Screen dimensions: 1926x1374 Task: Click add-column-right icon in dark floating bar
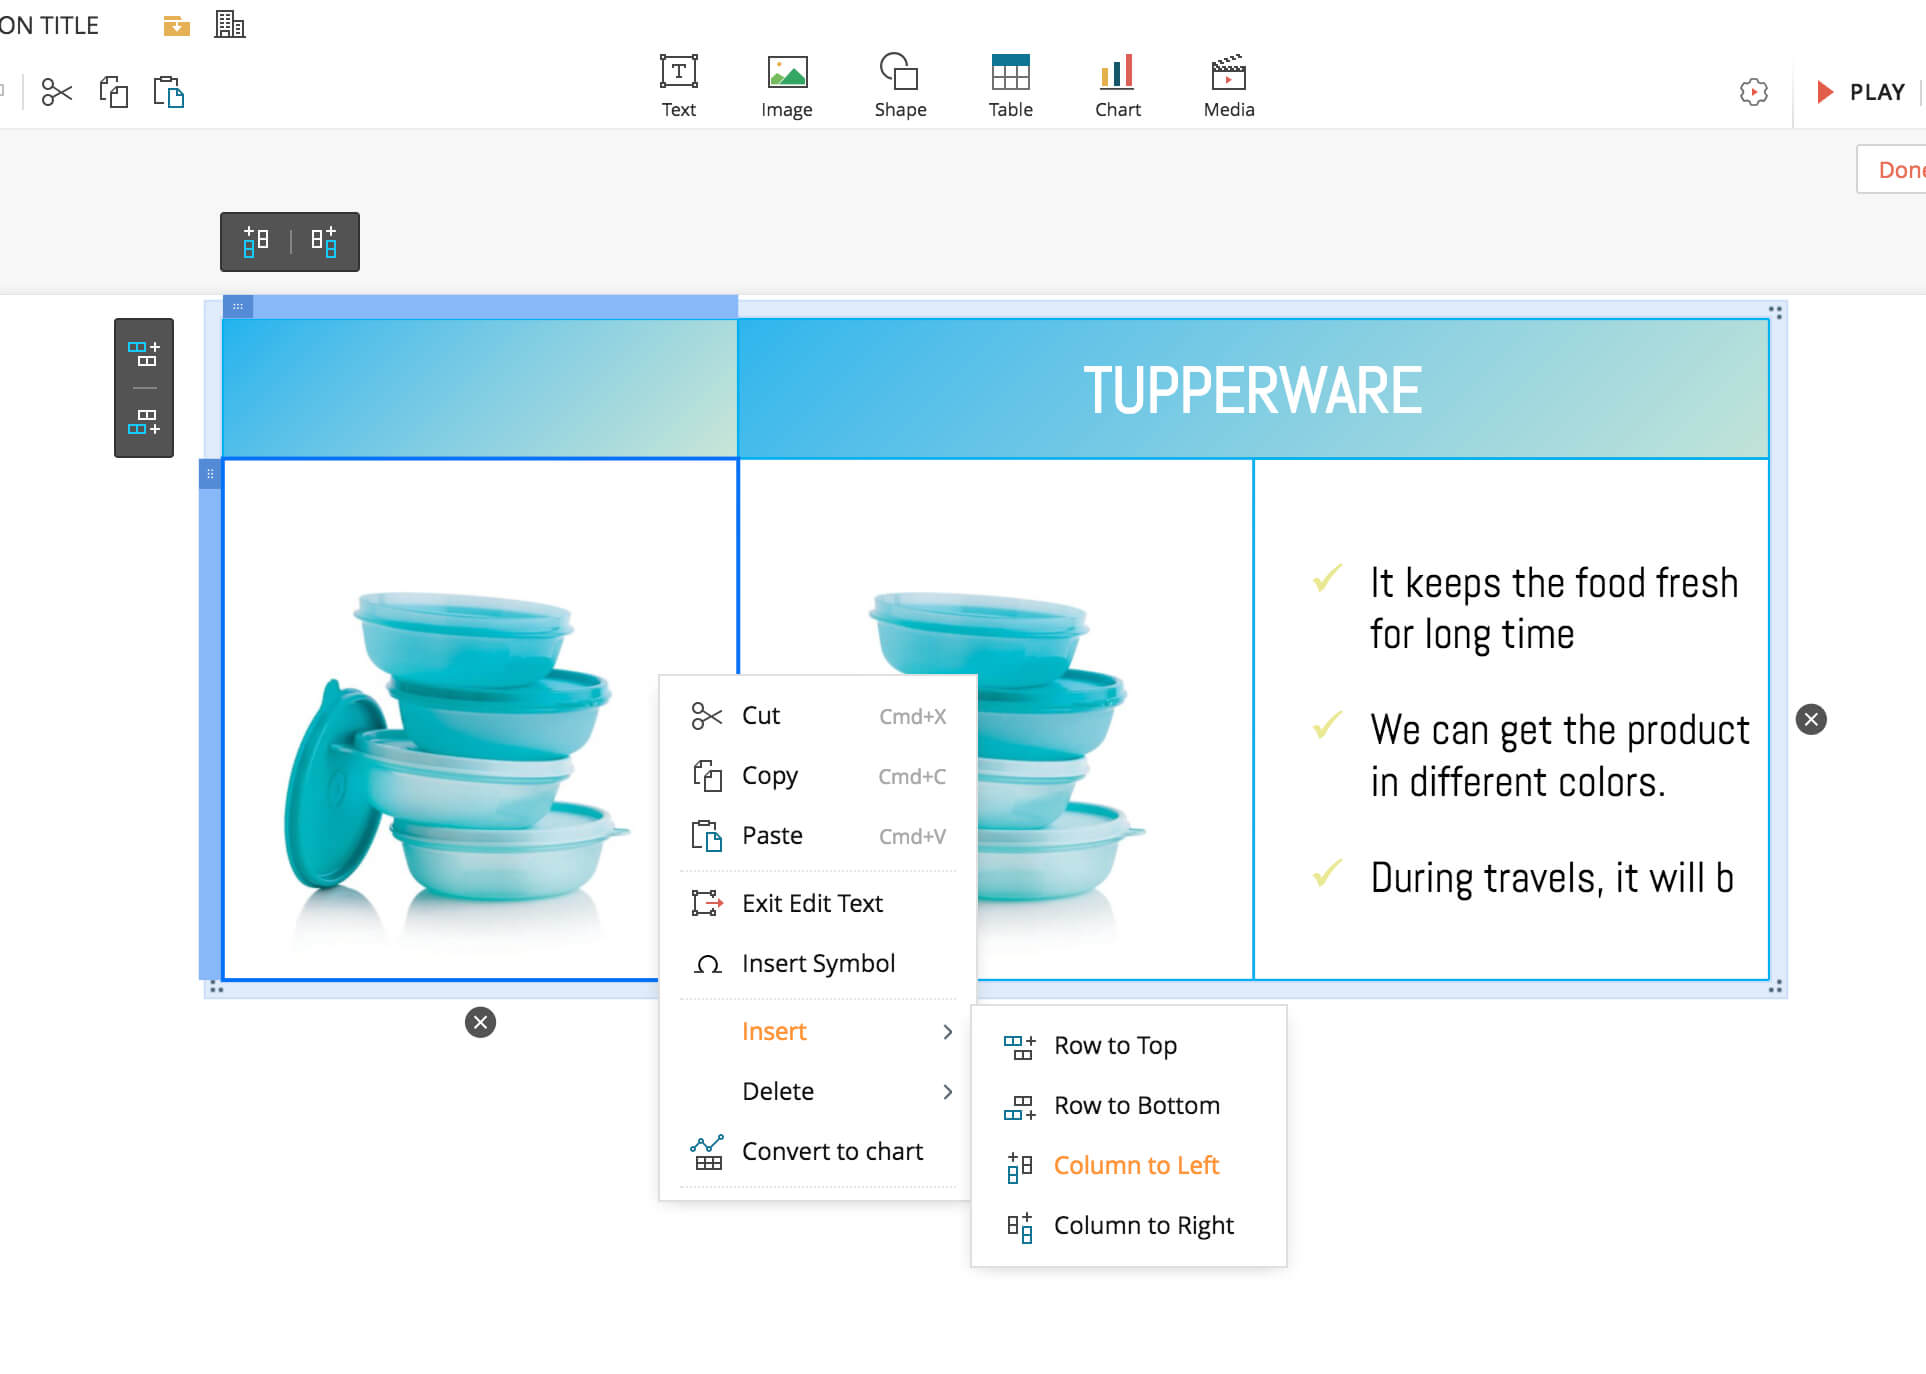point(323,241)
